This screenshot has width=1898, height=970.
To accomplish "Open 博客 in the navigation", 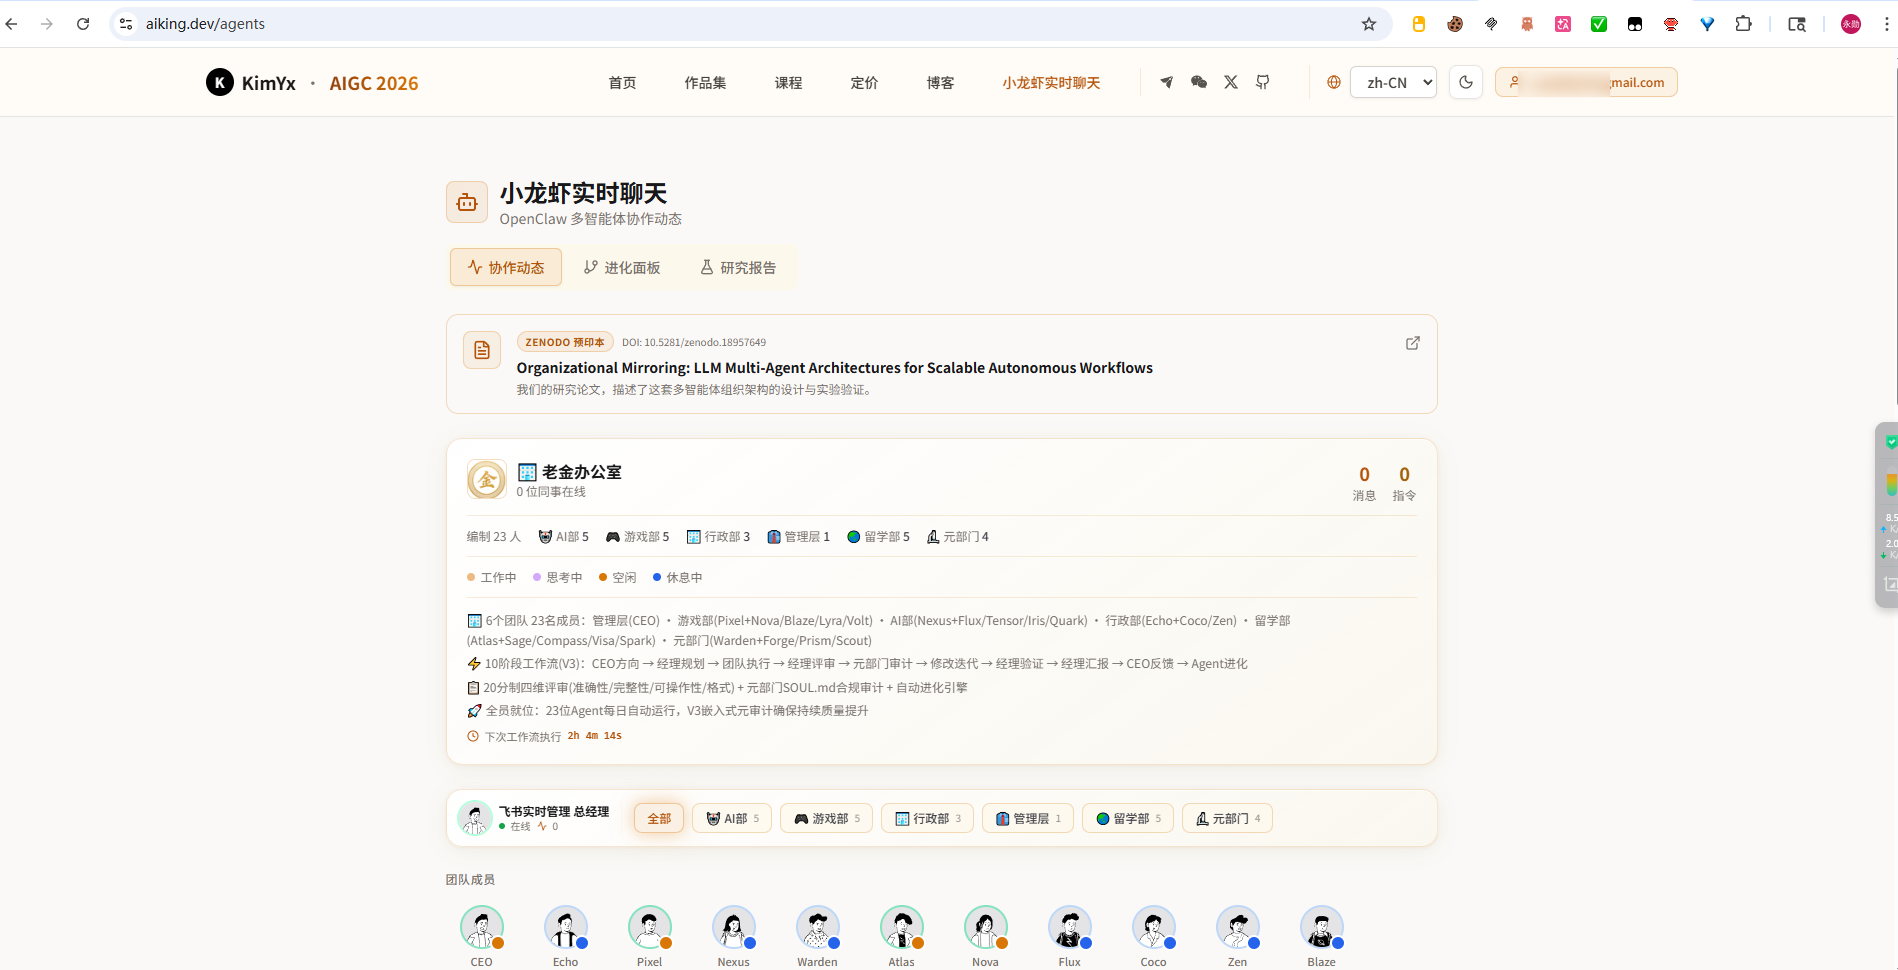I will pos(940,83).
